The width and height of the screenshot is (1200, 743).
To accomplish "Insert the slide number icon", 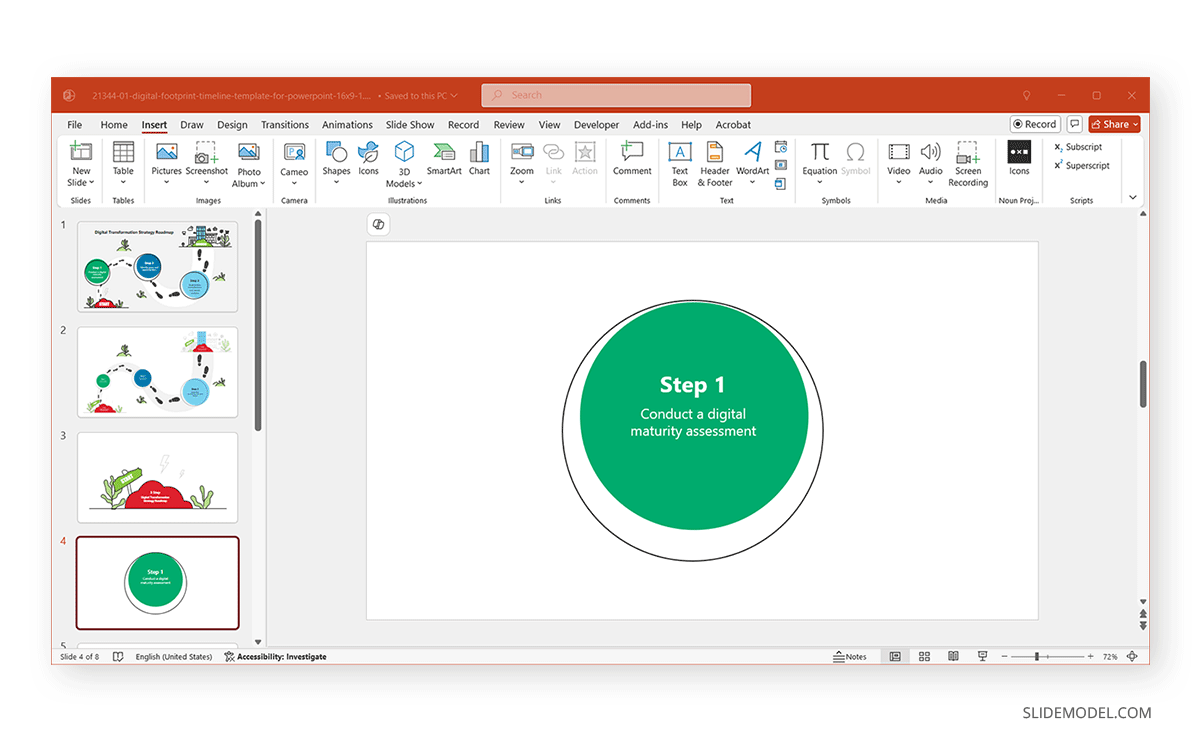I will pyautogui.click(x=781, y=165).
